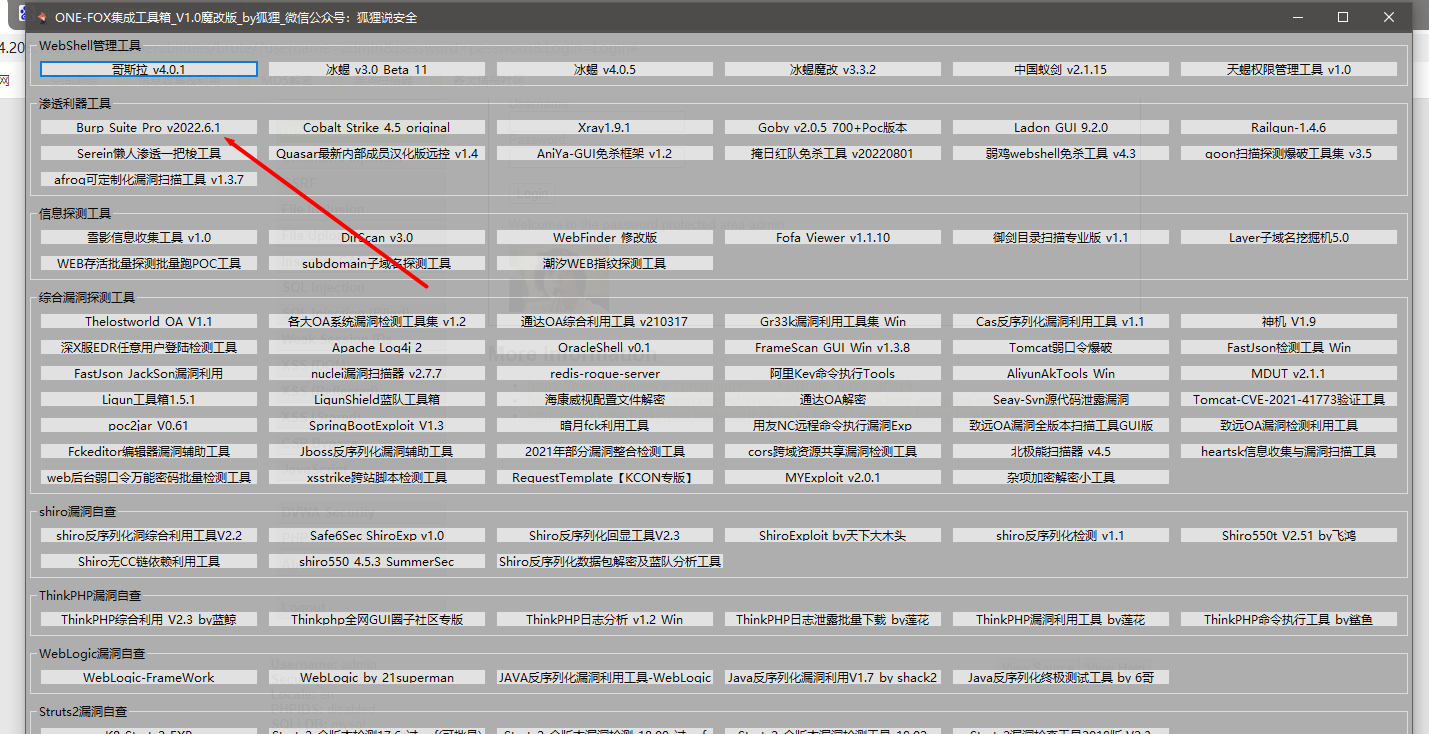
Task: Launch 神机 V1.9
Action: [1289, 322]
